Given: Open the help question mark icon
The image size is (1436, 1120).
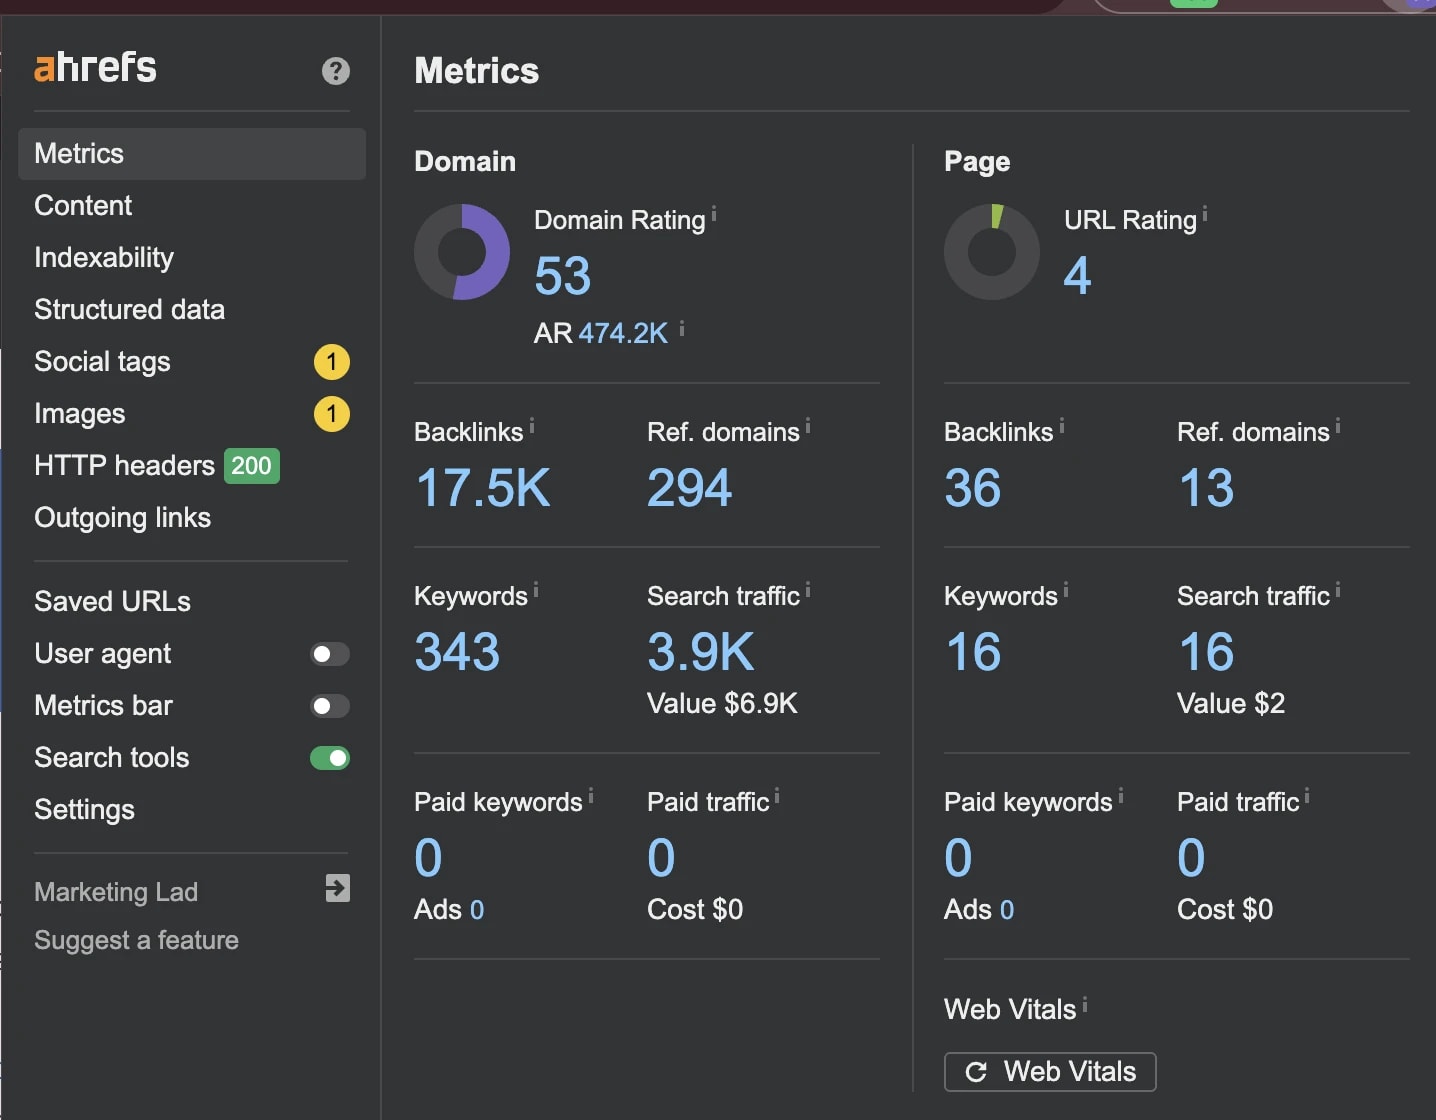Looking at the screenshot, I should [336, 71].
